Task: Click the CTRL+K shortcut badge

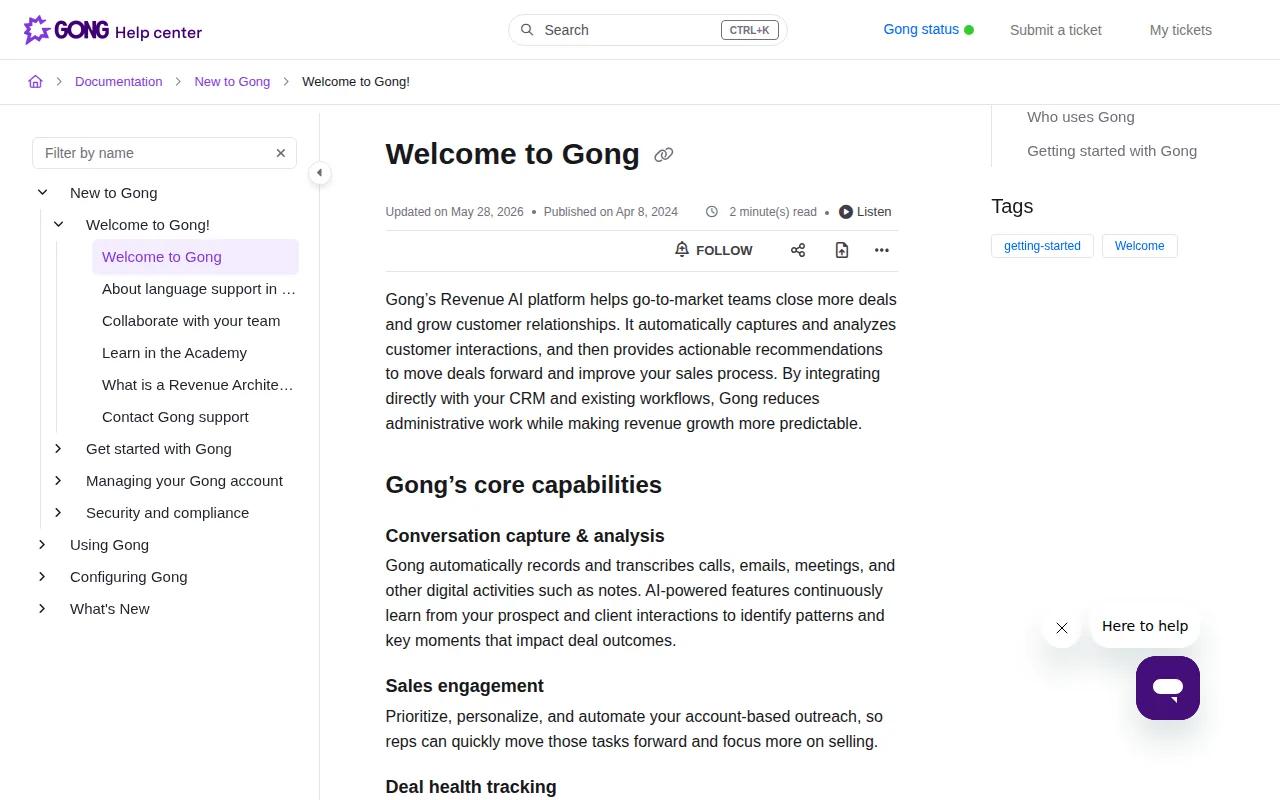Action: [x=750, y=30]
